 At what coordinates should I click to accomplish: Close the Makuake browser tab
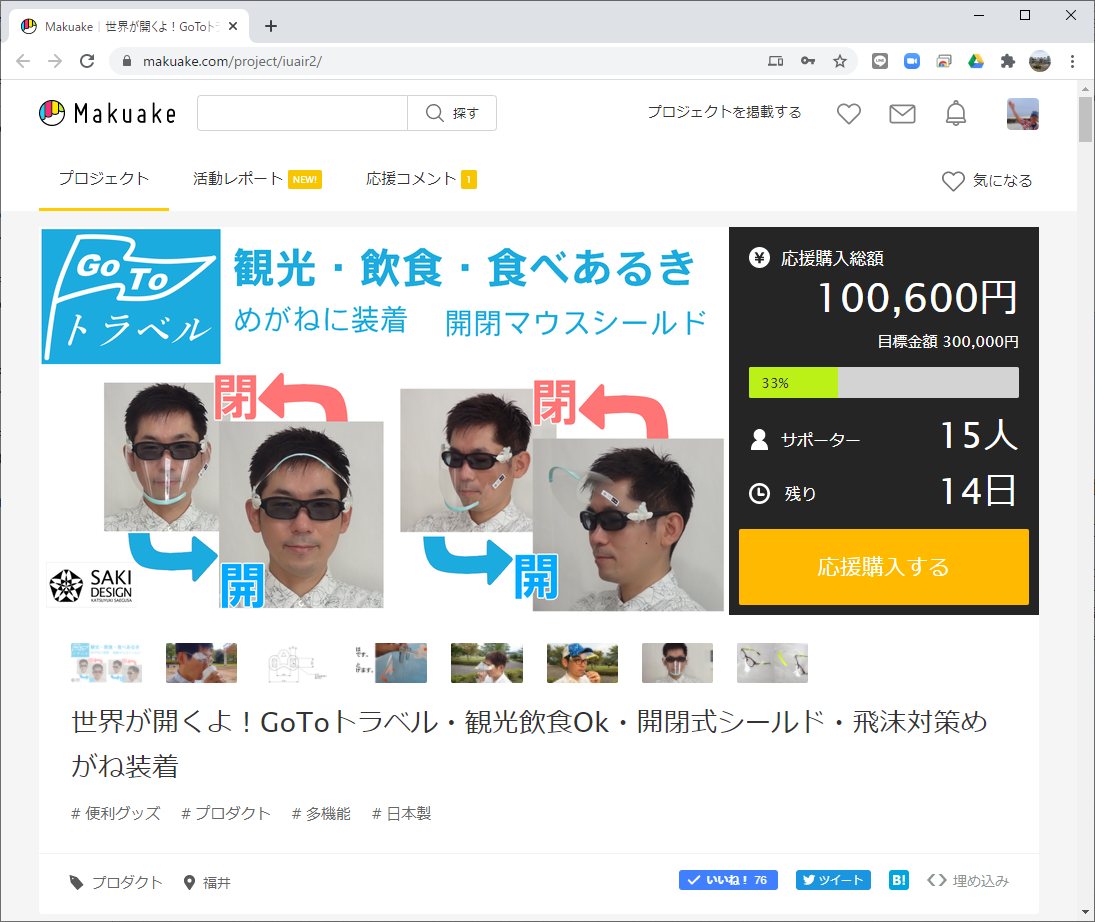(233, 27)
